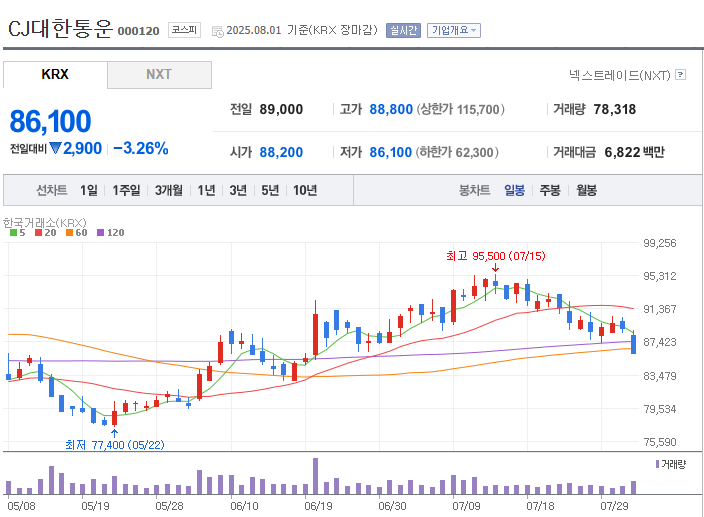Click the NXT help question-mark icon
The width and height of the screenshot is (704, 517).
click(x=681, y=74)
